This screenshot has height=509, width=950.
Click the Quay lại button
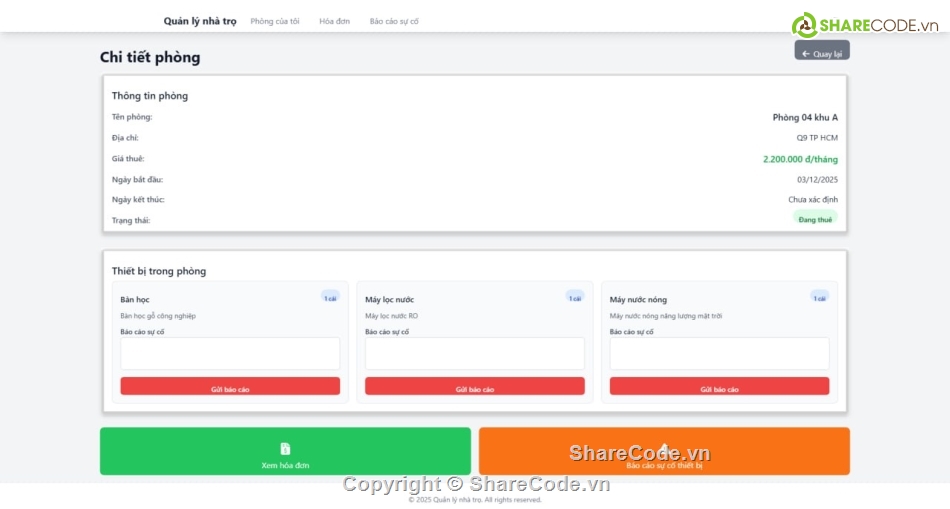point(822,50)
